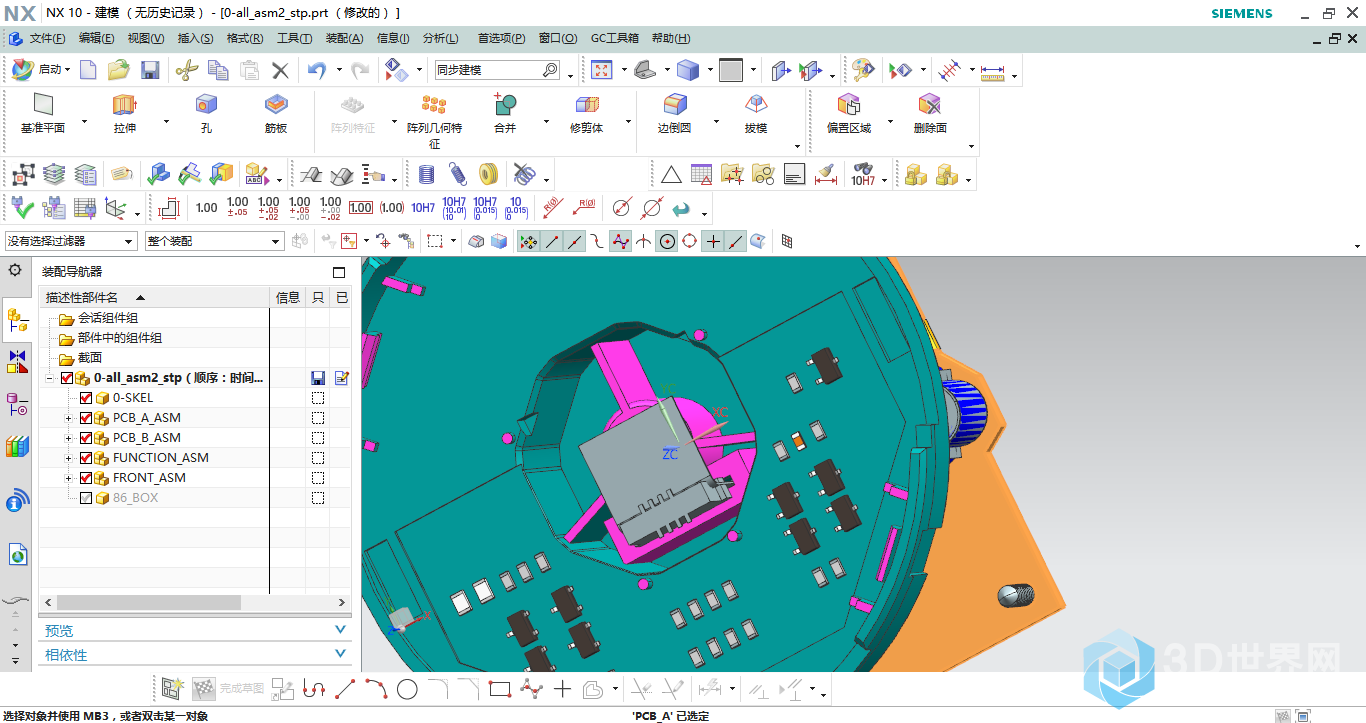This screenshot has height=723, width=1366.
Task: Click the 信息 column header
Action: (x=287, y=297)
